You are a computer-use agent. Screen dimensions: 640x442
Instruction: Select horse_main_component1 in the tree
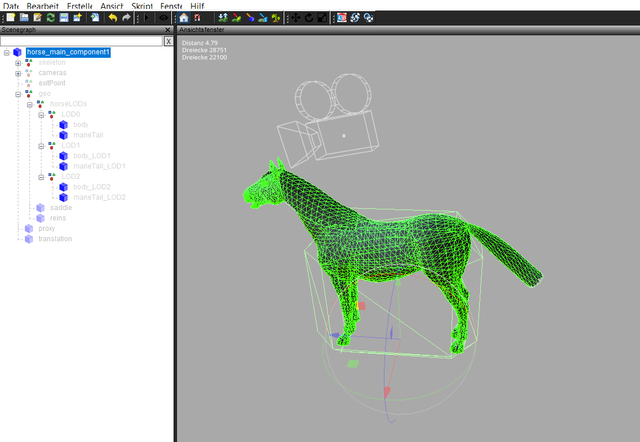[68, 52]
